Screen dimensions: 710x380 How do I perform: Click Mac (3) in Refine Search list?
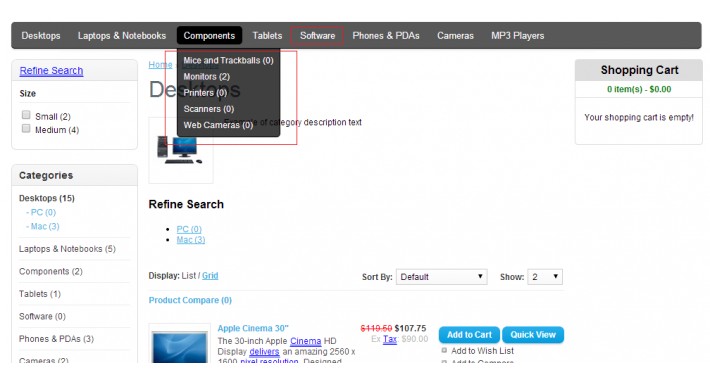[191, 240]
